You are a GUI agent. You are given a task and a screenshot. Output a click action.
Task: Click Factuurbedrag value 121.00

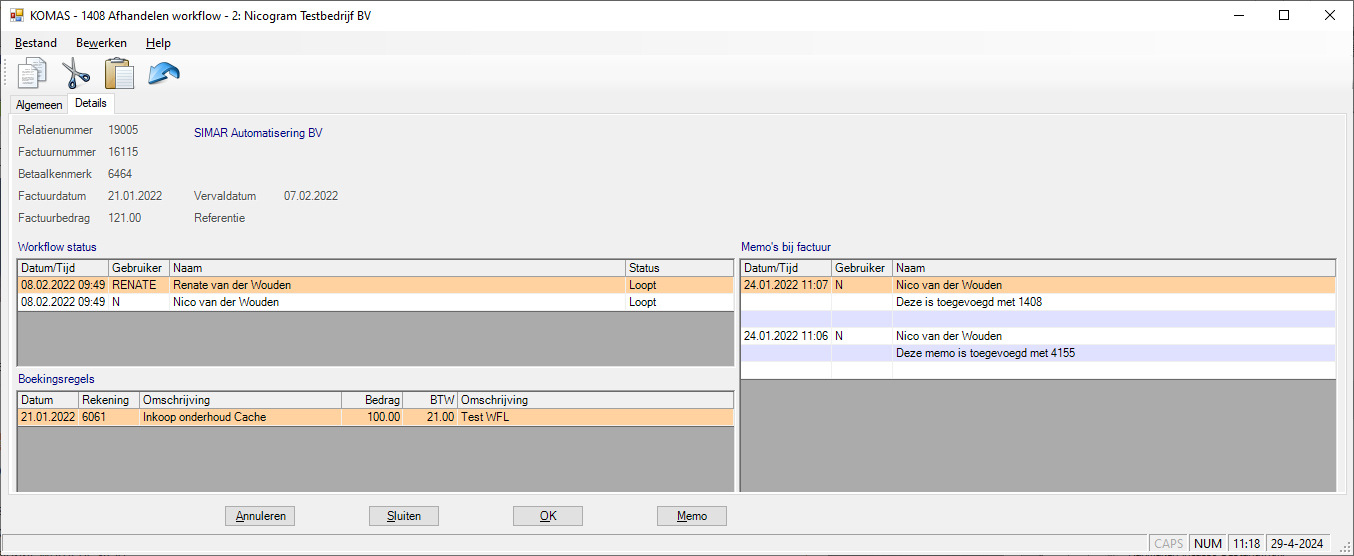124,218
